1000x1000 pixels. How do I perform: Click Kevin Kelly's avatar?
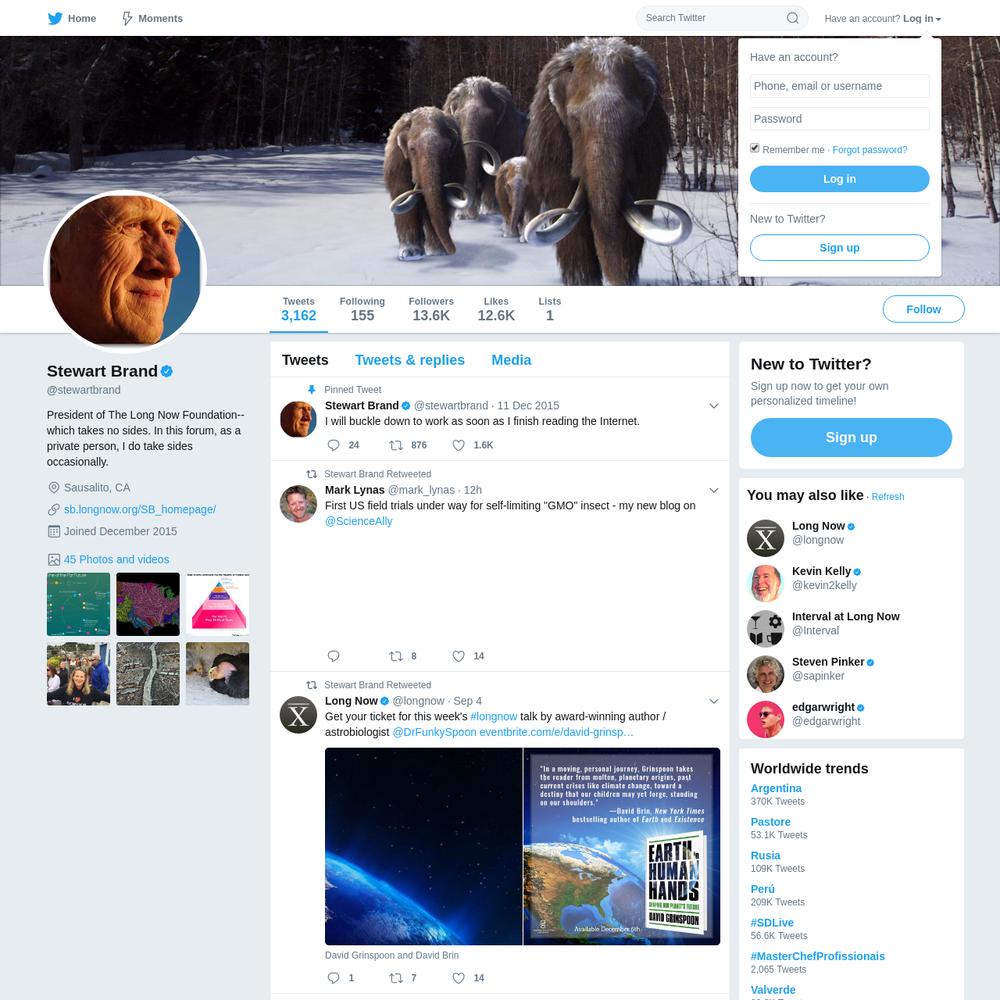coord(765,584)
